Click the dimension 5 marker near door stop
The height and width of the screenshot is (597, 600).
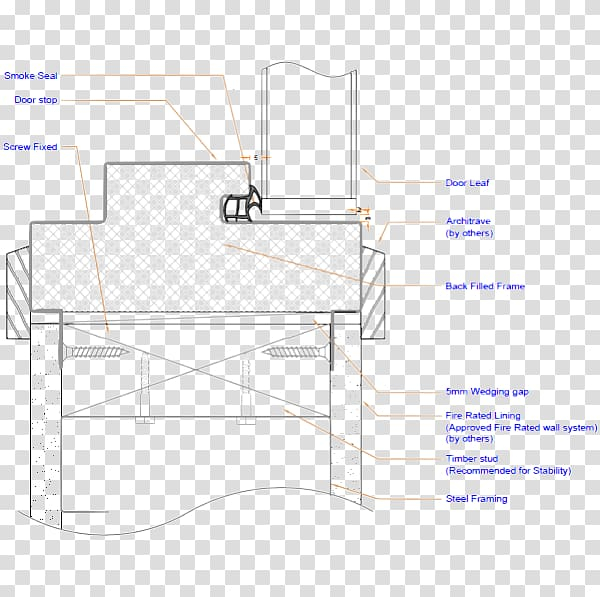point(256,158)
